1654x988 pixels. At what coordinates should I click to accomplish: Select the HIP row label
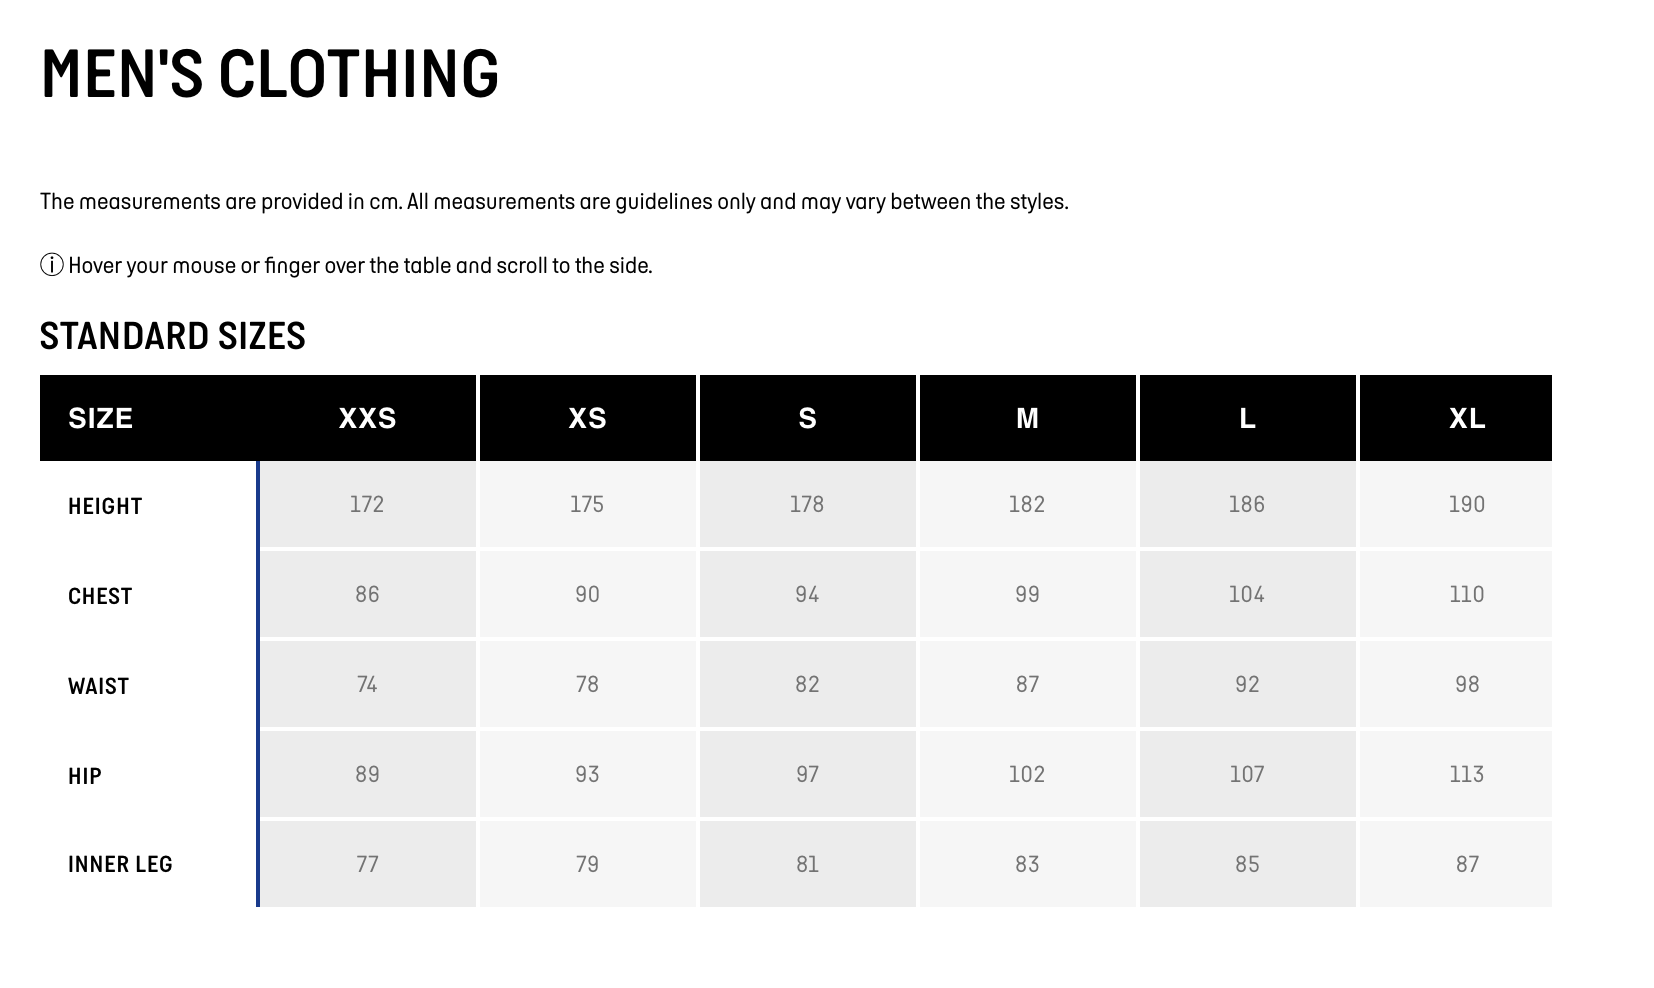tap(85, 776)
